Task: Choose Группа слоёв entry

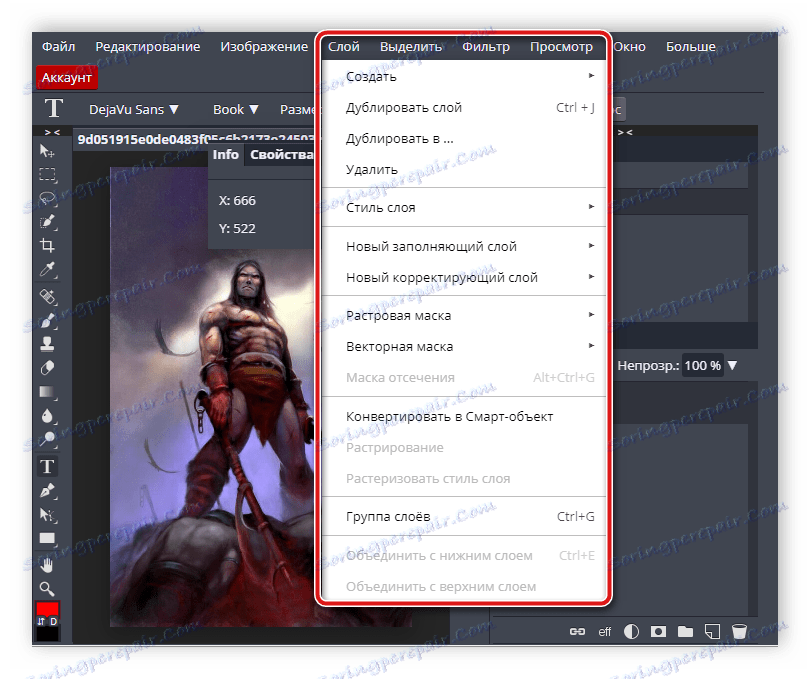Action: [463, 516]
